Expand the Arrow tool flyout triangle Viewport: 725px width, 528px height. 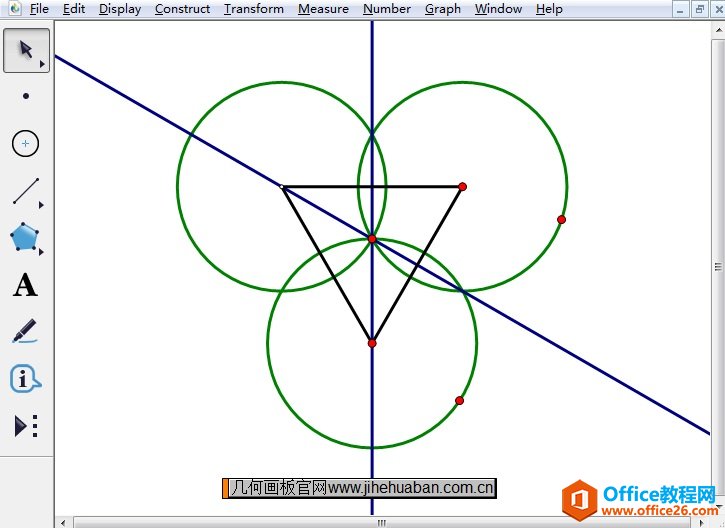tap(42, 64)
